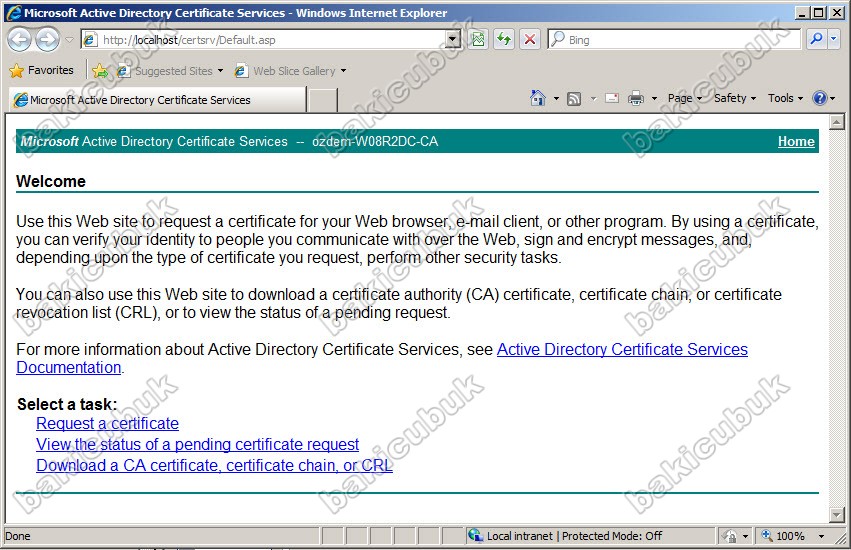The height and width of the screenshot is (550, 851).
Task: Open Active Directory Certificate Services Documentation link
Action: [x=622, y=349]
